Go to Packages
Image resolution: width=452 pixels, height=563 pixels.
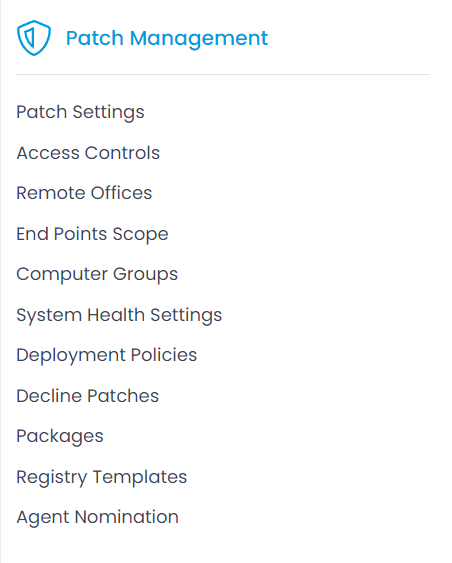tap(60, 437)
